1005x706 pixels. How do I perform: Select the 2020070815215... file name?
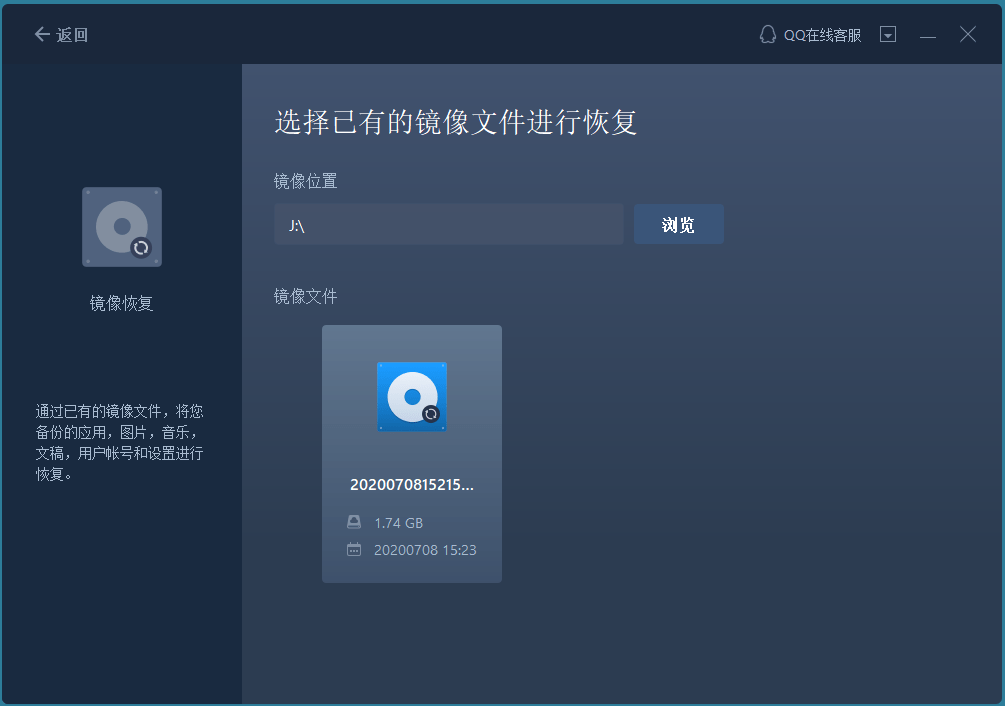412,485
